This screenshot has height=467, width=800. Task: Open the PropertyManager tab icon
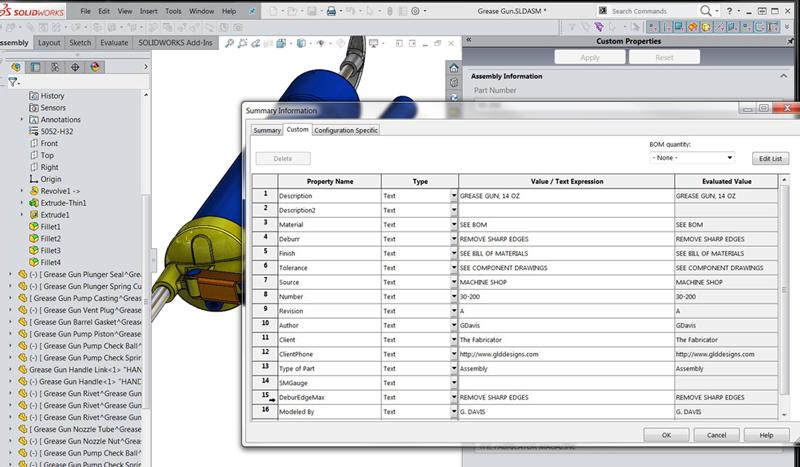coord(35,67)
